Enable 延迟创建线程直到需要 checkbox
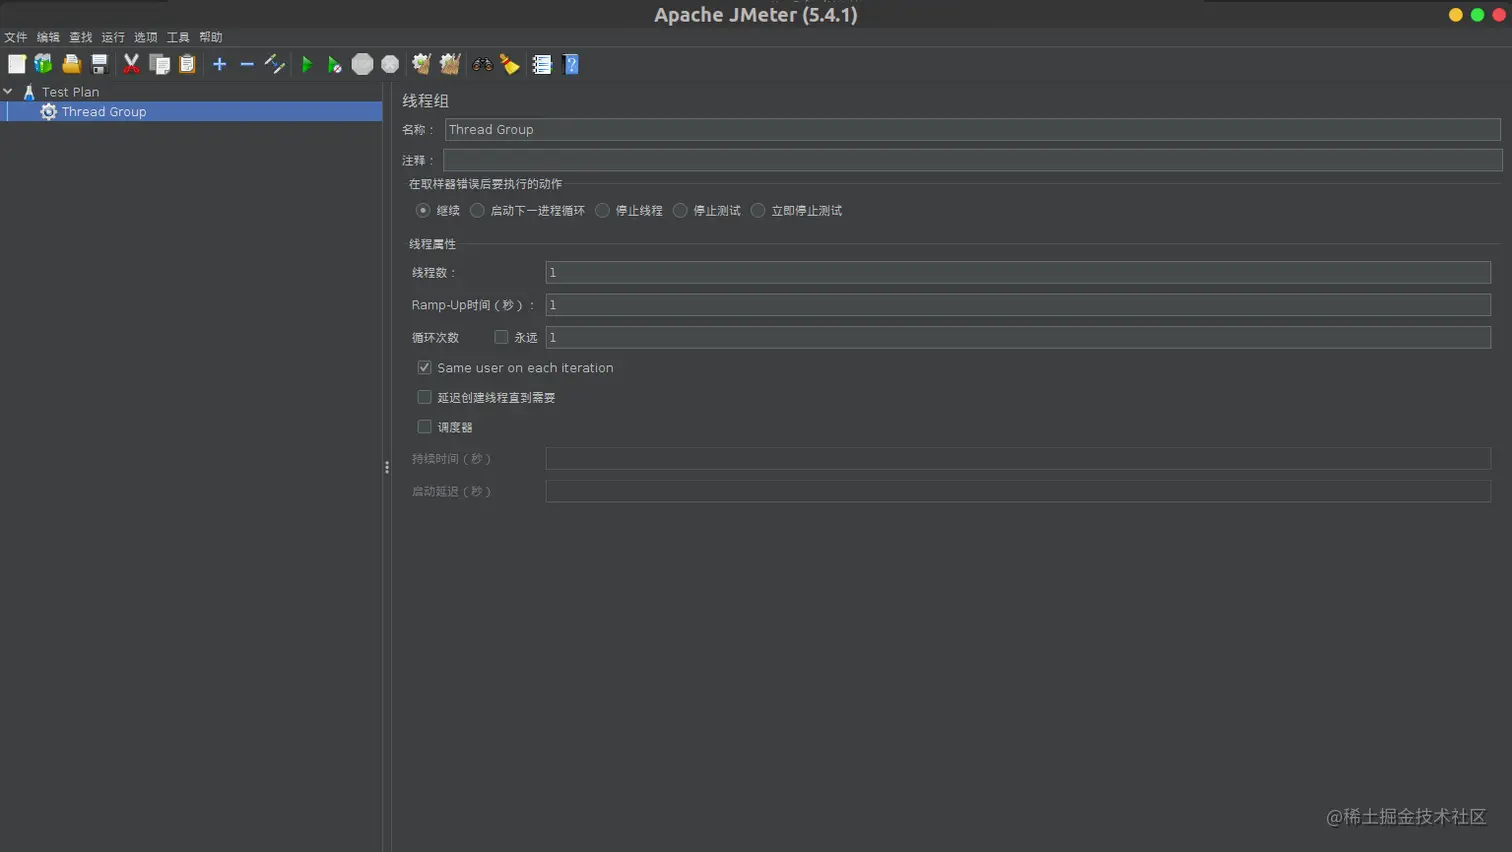Viewport: 1512px width, 852px height. [x=424, y=397]
